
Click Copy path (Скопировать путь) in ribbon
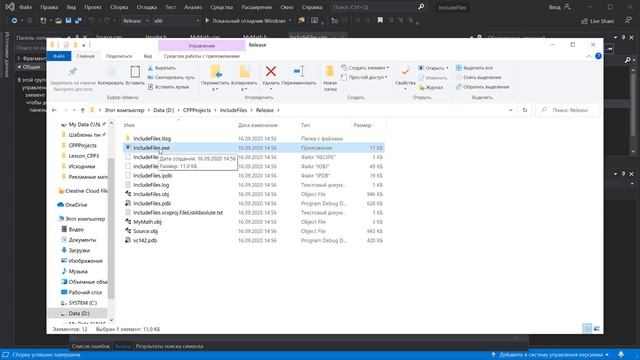171,77
